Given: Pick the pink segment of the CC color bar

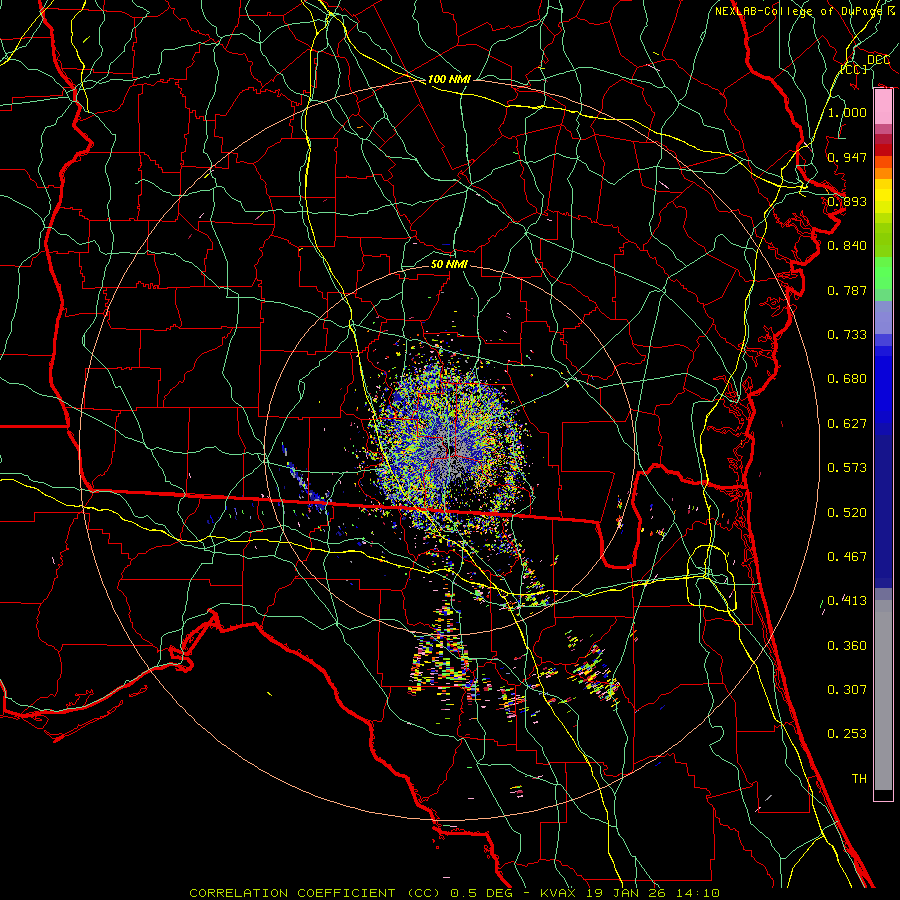Looking at the screenshot, I should tap(883, 107).
